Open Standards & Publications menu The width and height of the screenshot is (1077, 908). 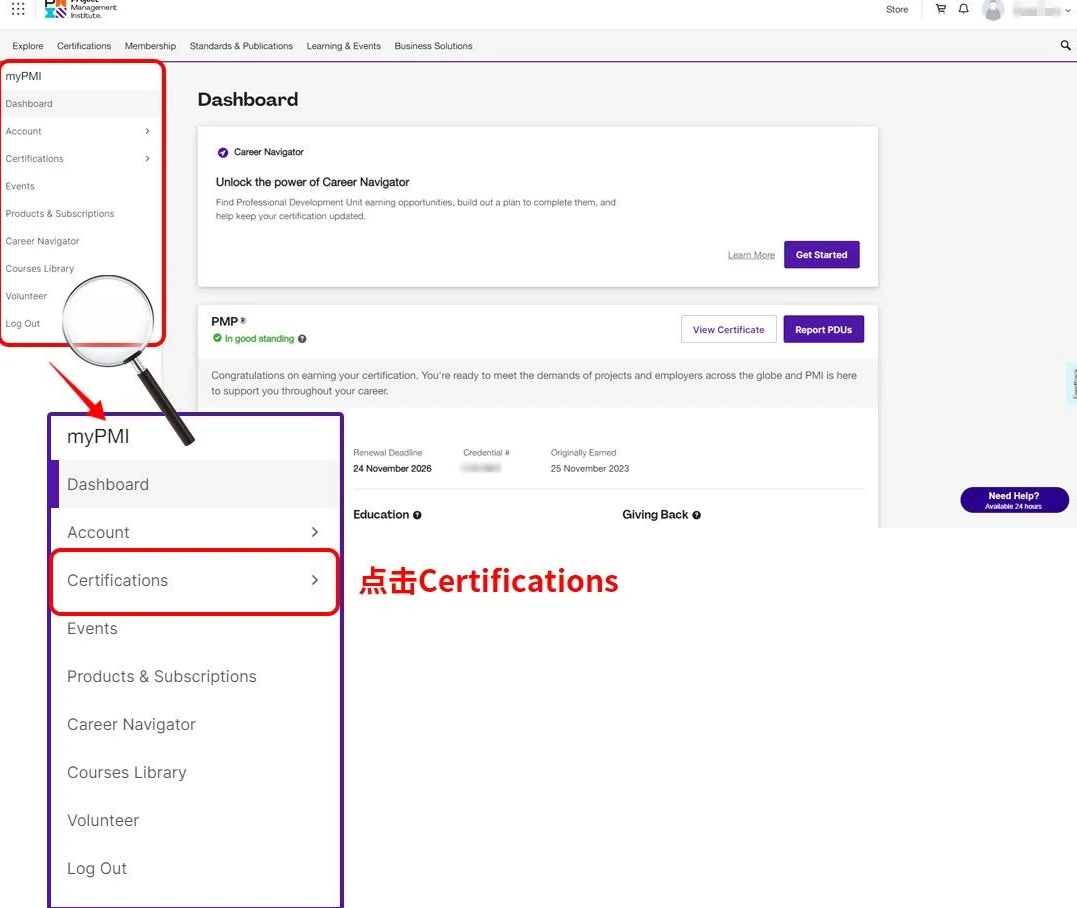[241, 46]
